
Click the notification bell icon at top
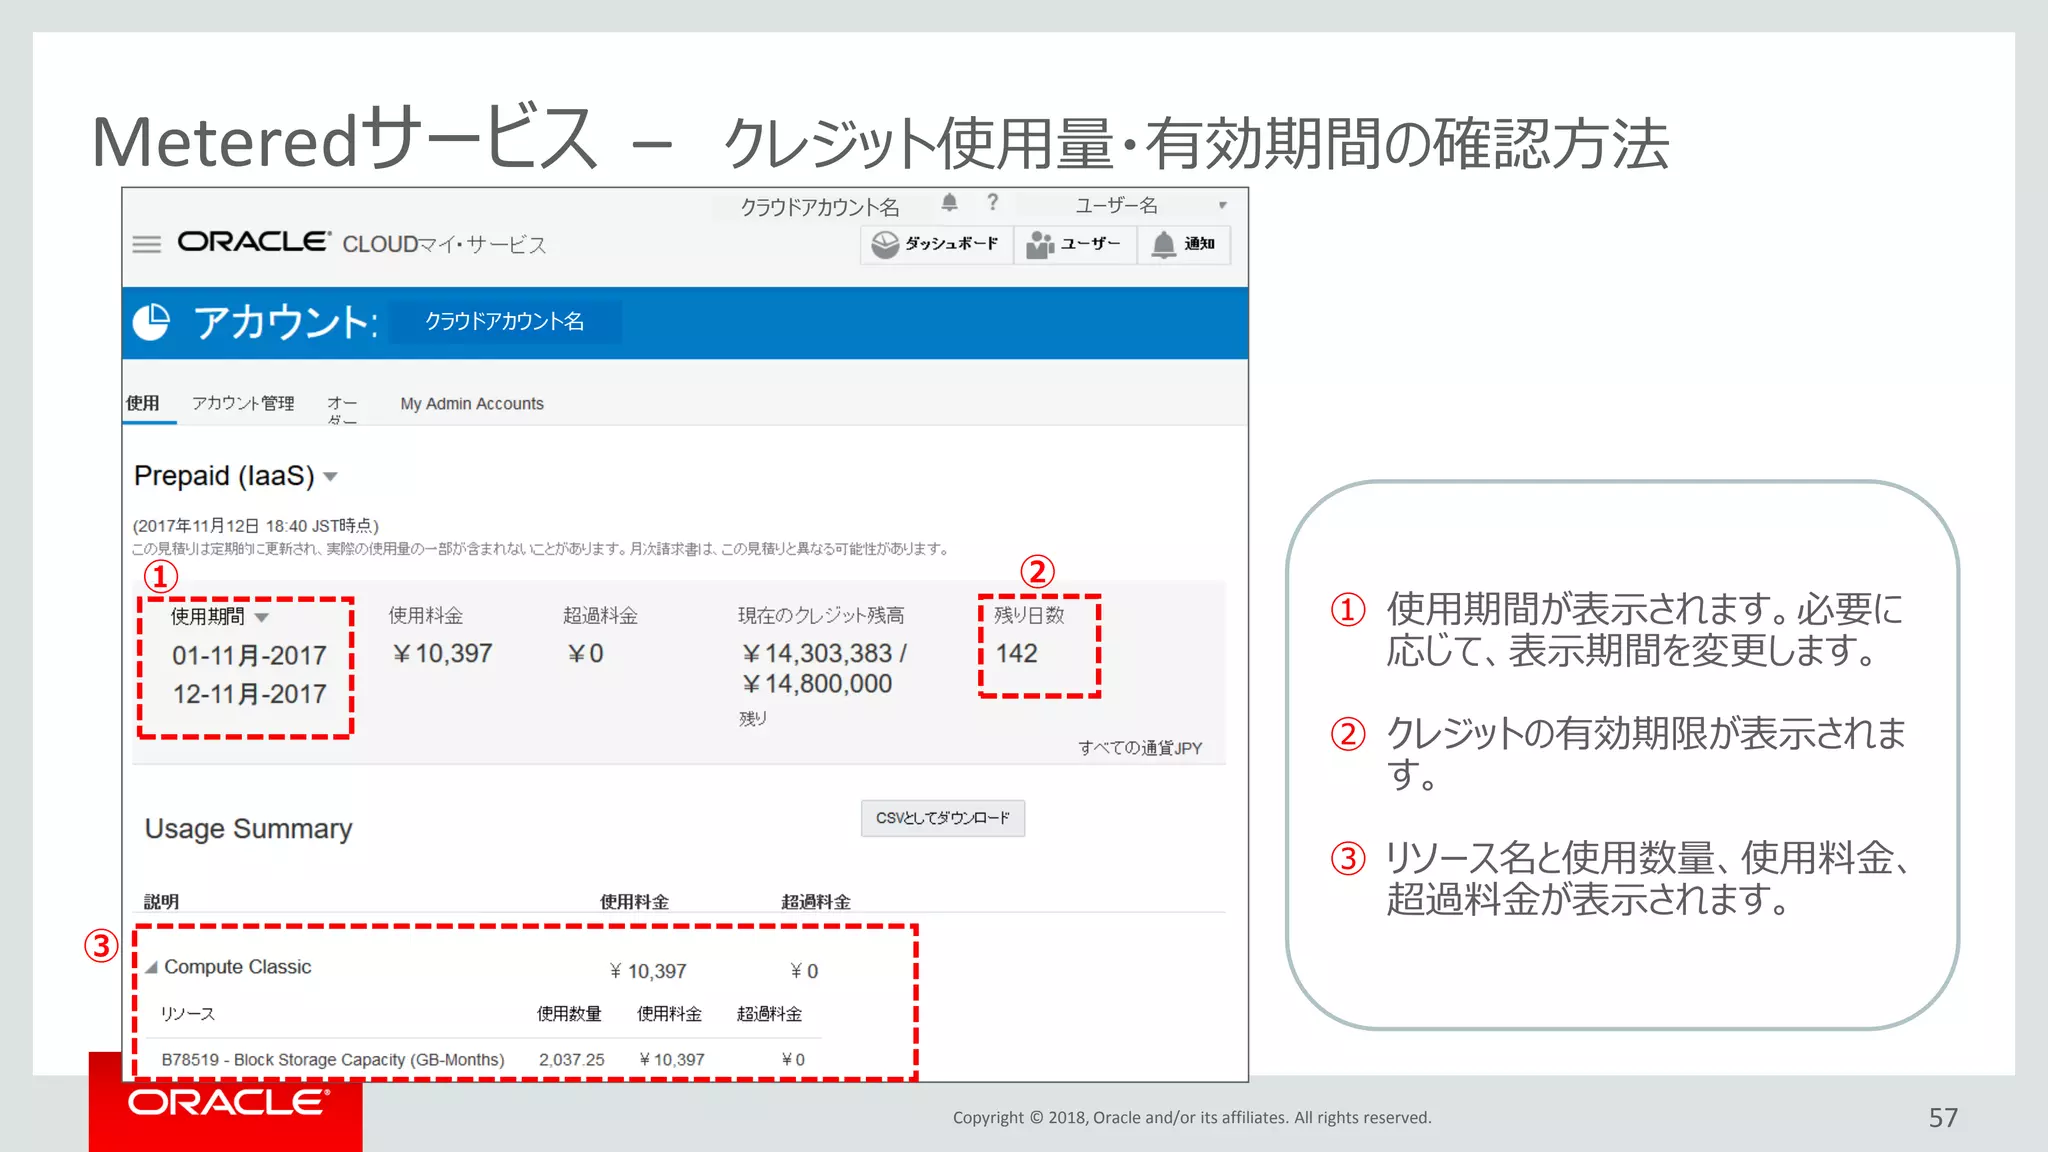point(950,204)
